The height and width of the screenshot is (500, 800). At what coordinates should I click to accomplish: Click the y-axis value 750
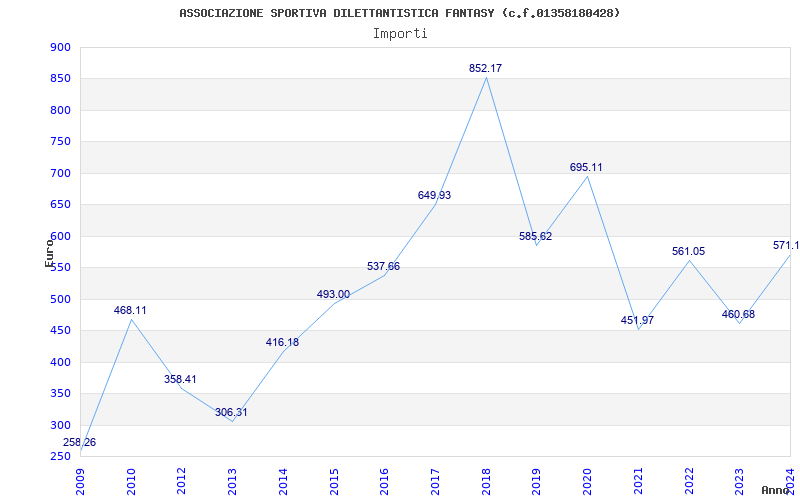60,142
